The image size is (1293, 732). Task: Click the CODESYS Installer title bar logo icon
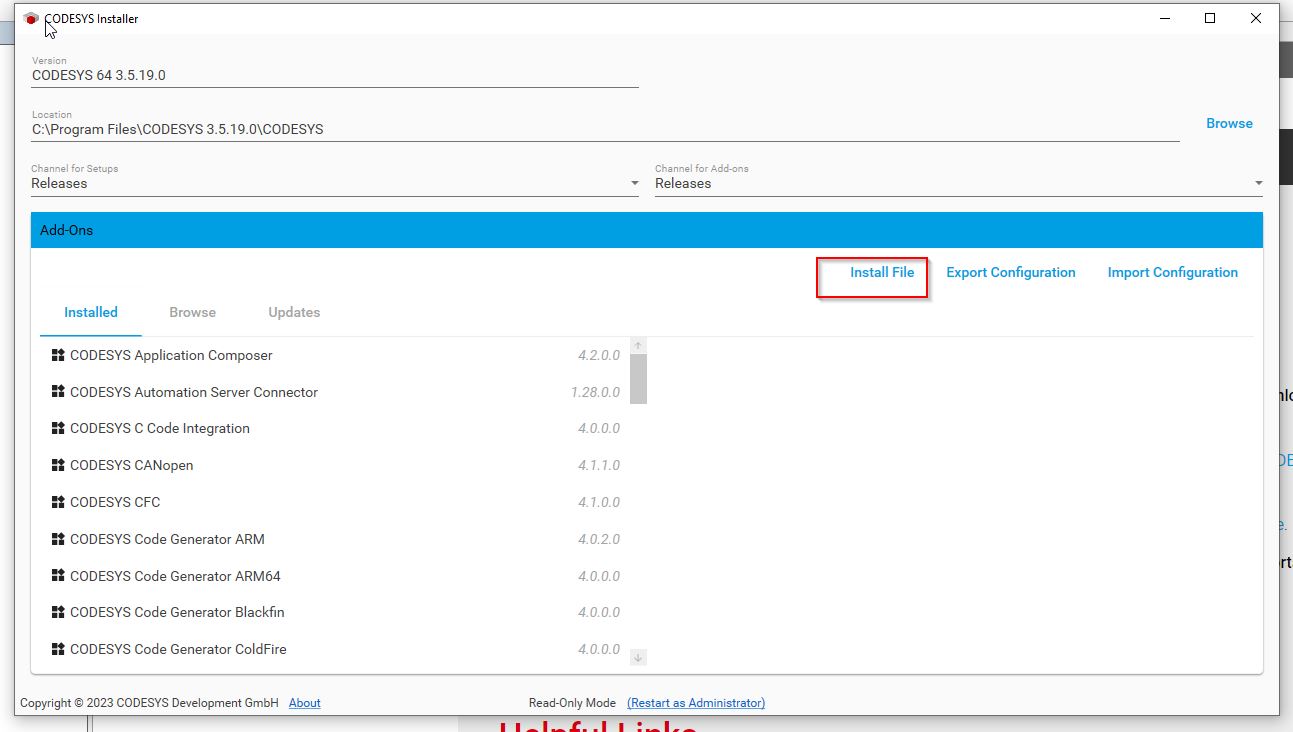click(31, 19)
